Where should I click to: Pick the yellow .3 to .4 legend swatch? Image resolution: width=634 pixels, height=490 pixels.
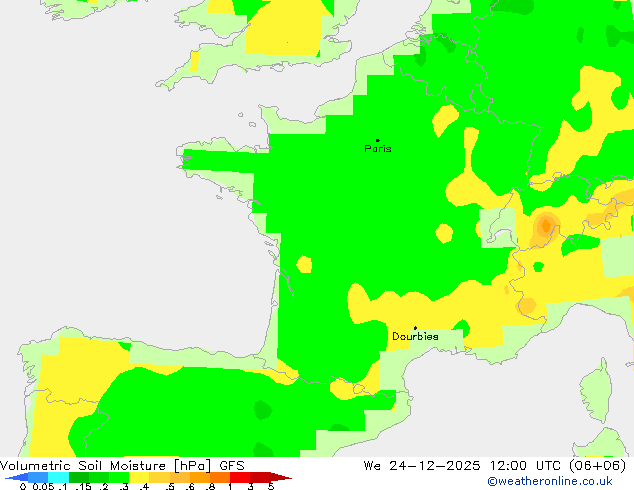click(x=139, y=477)
